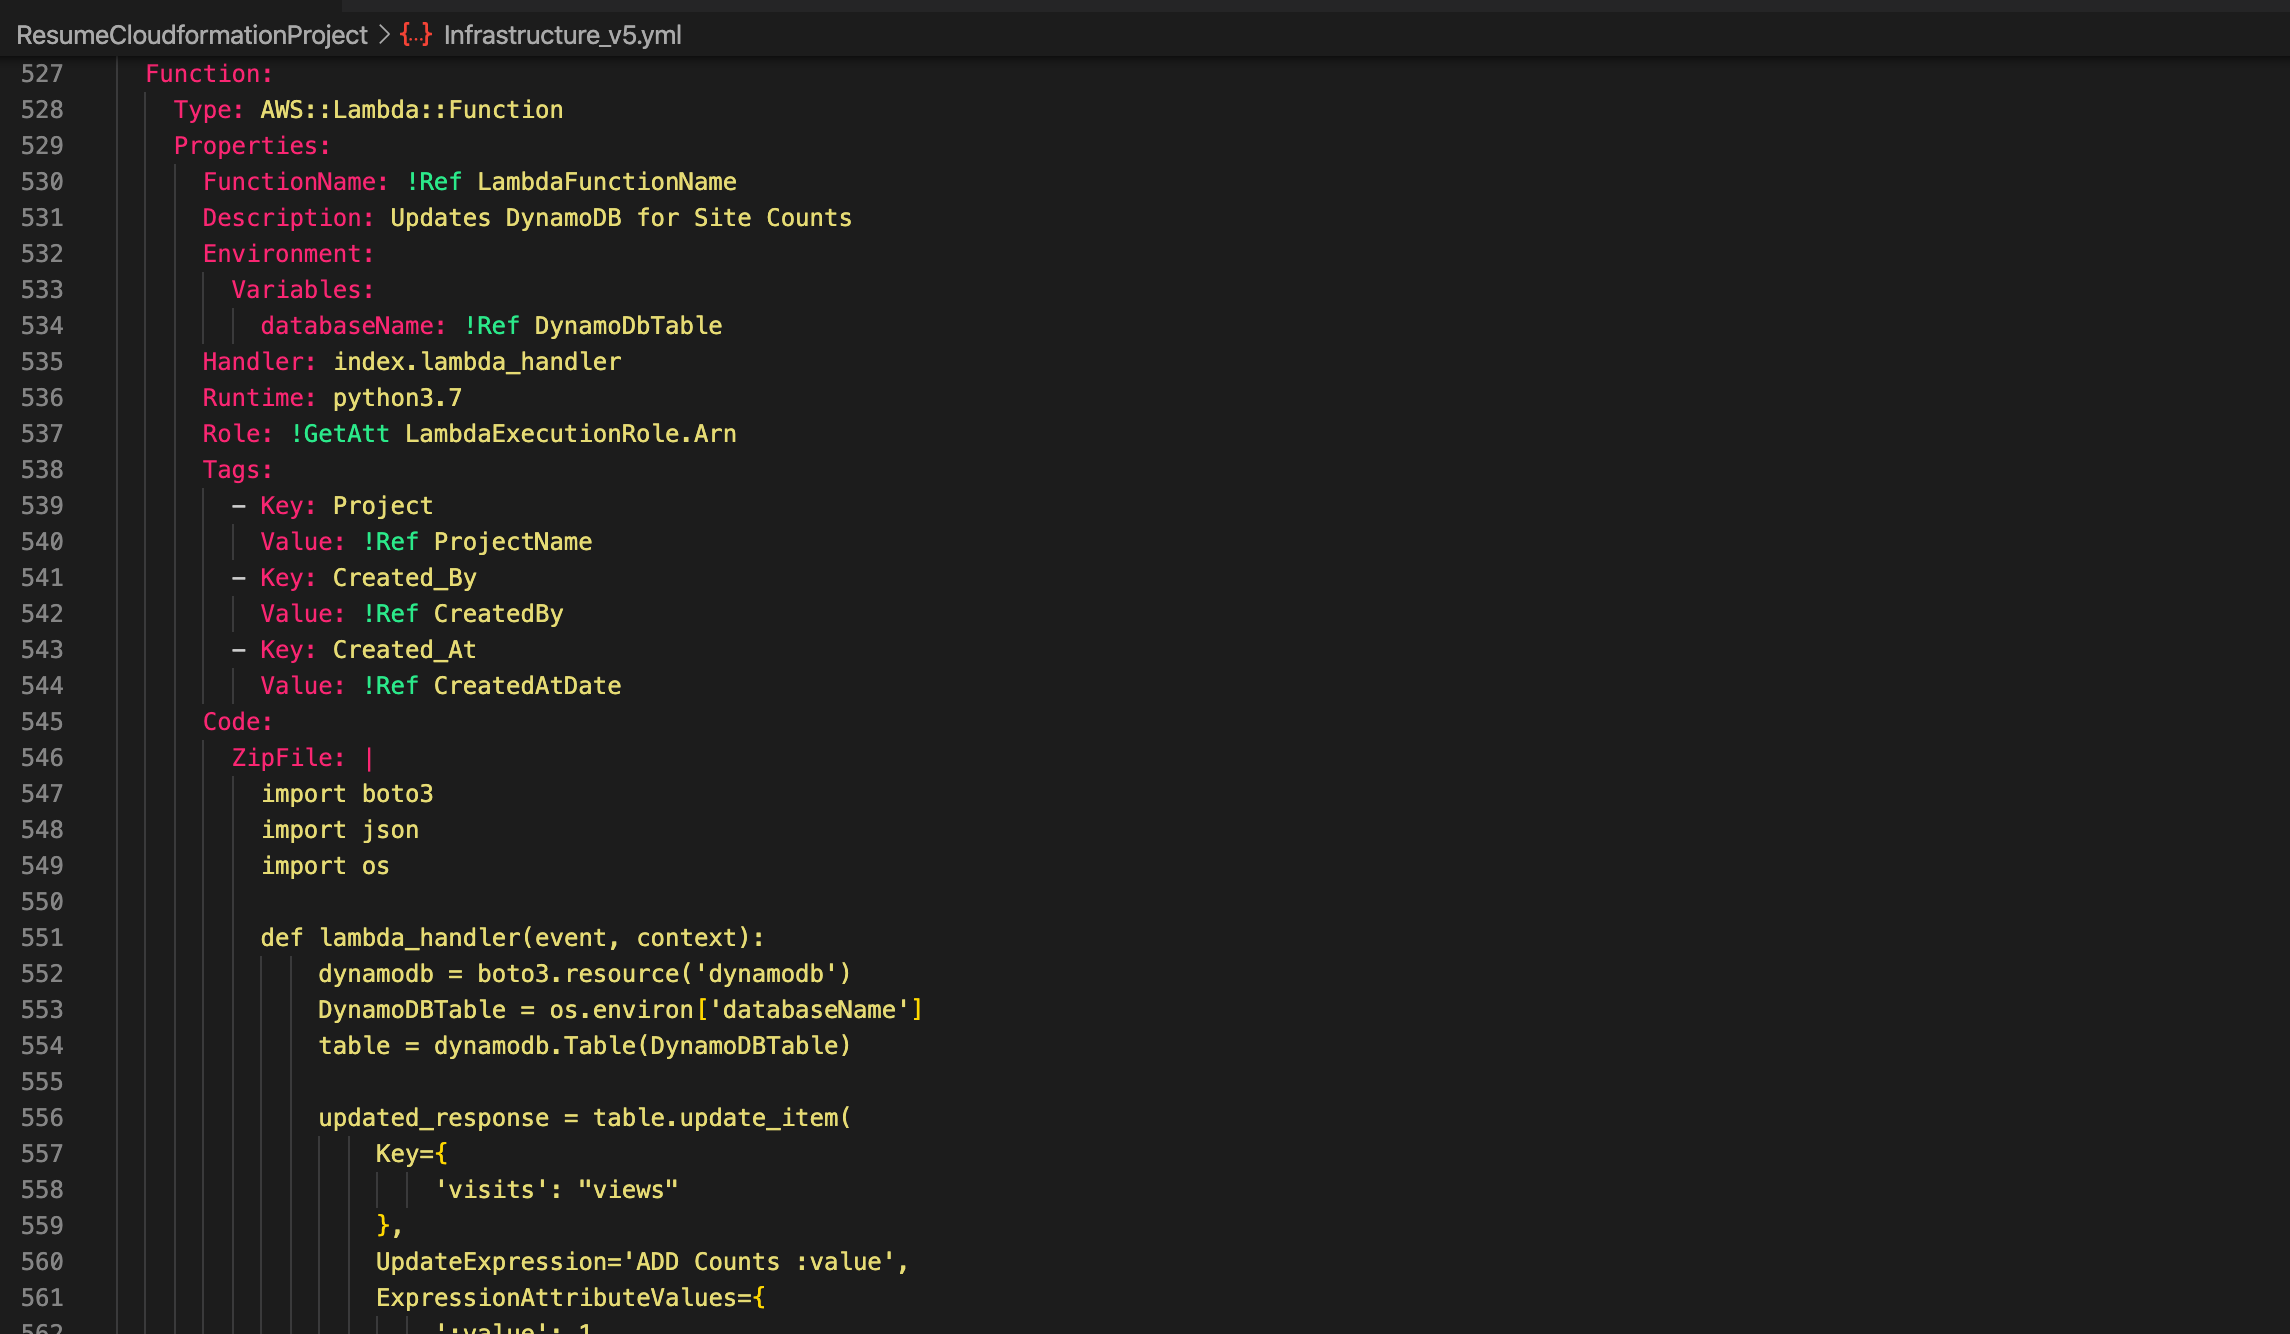Click the breadcrumb chevron separator

tap(384, 35)
